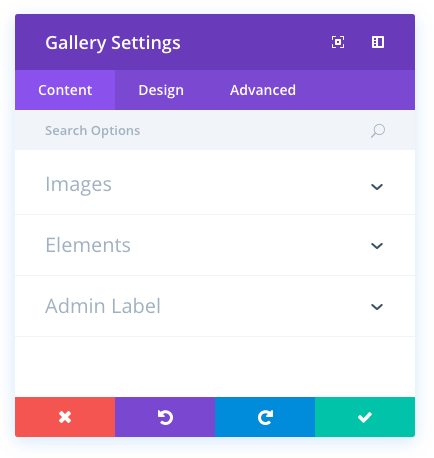The height and width of the screenshot is (458, 434).
Task: Click the snap-to-sidebar layout icon
Action: point(378,42)
